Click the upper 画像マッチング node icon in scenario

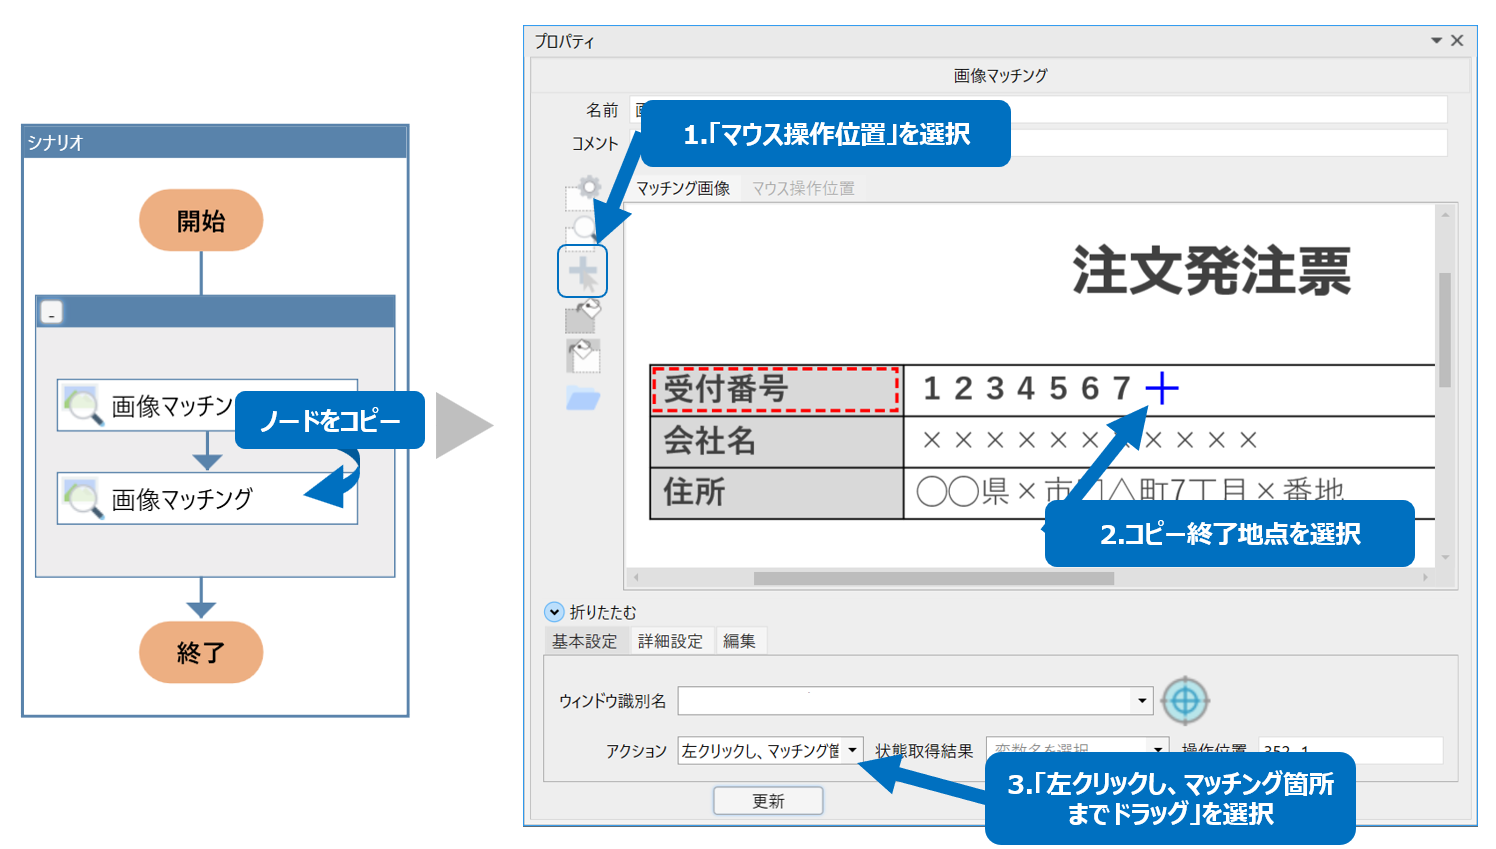coord(82,406)
